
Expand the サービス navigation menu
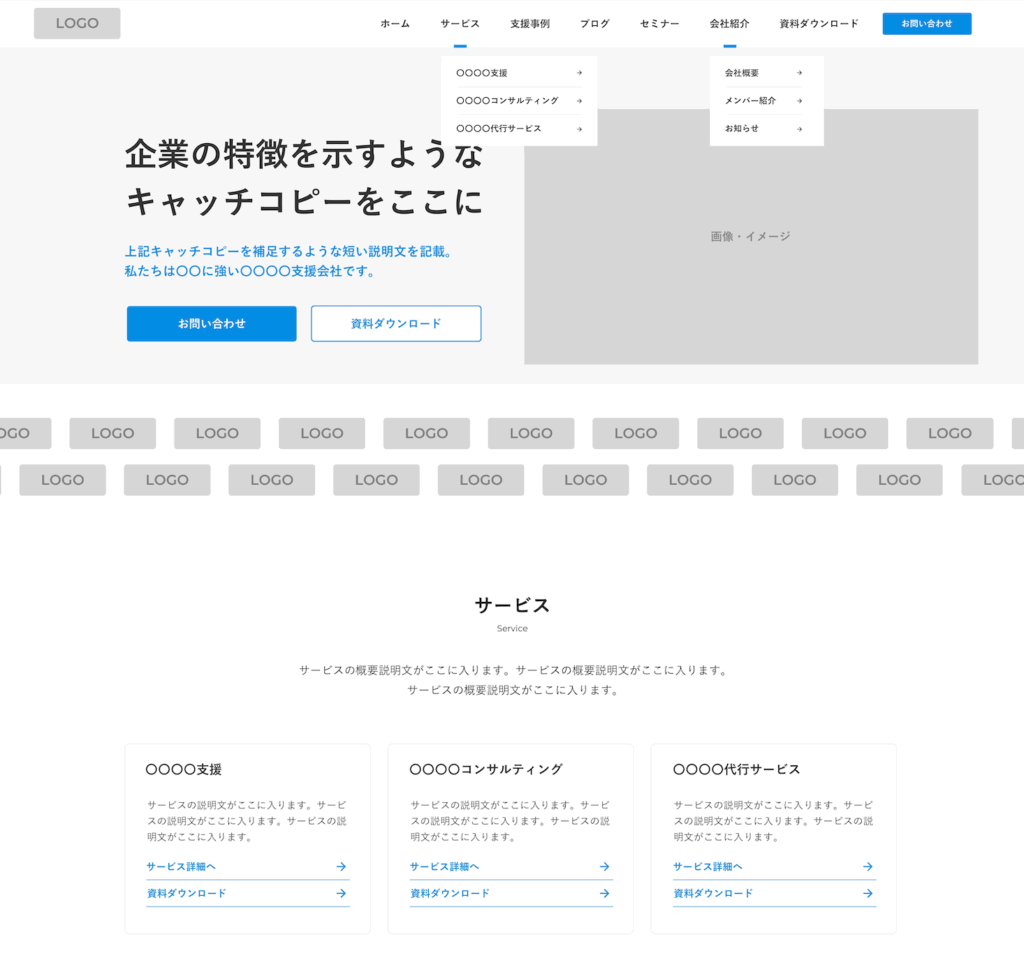click(459, 24)
